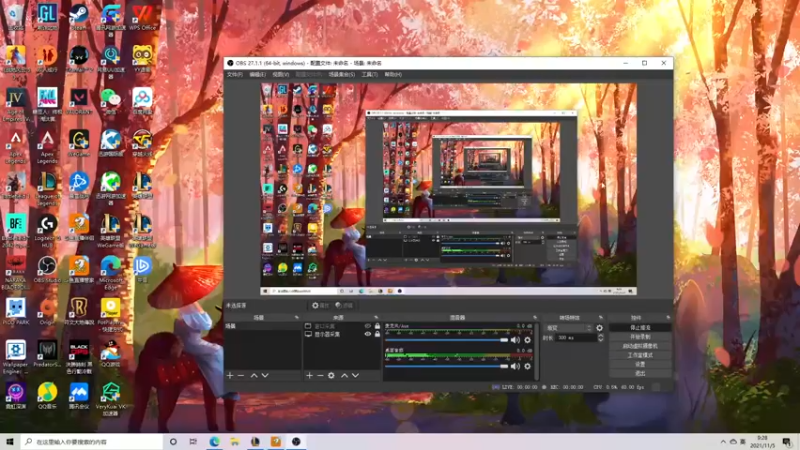The height and width of the screenshot is (450, 800).
Task: Open Steam desktop shortcut
Action: (79, 16)
